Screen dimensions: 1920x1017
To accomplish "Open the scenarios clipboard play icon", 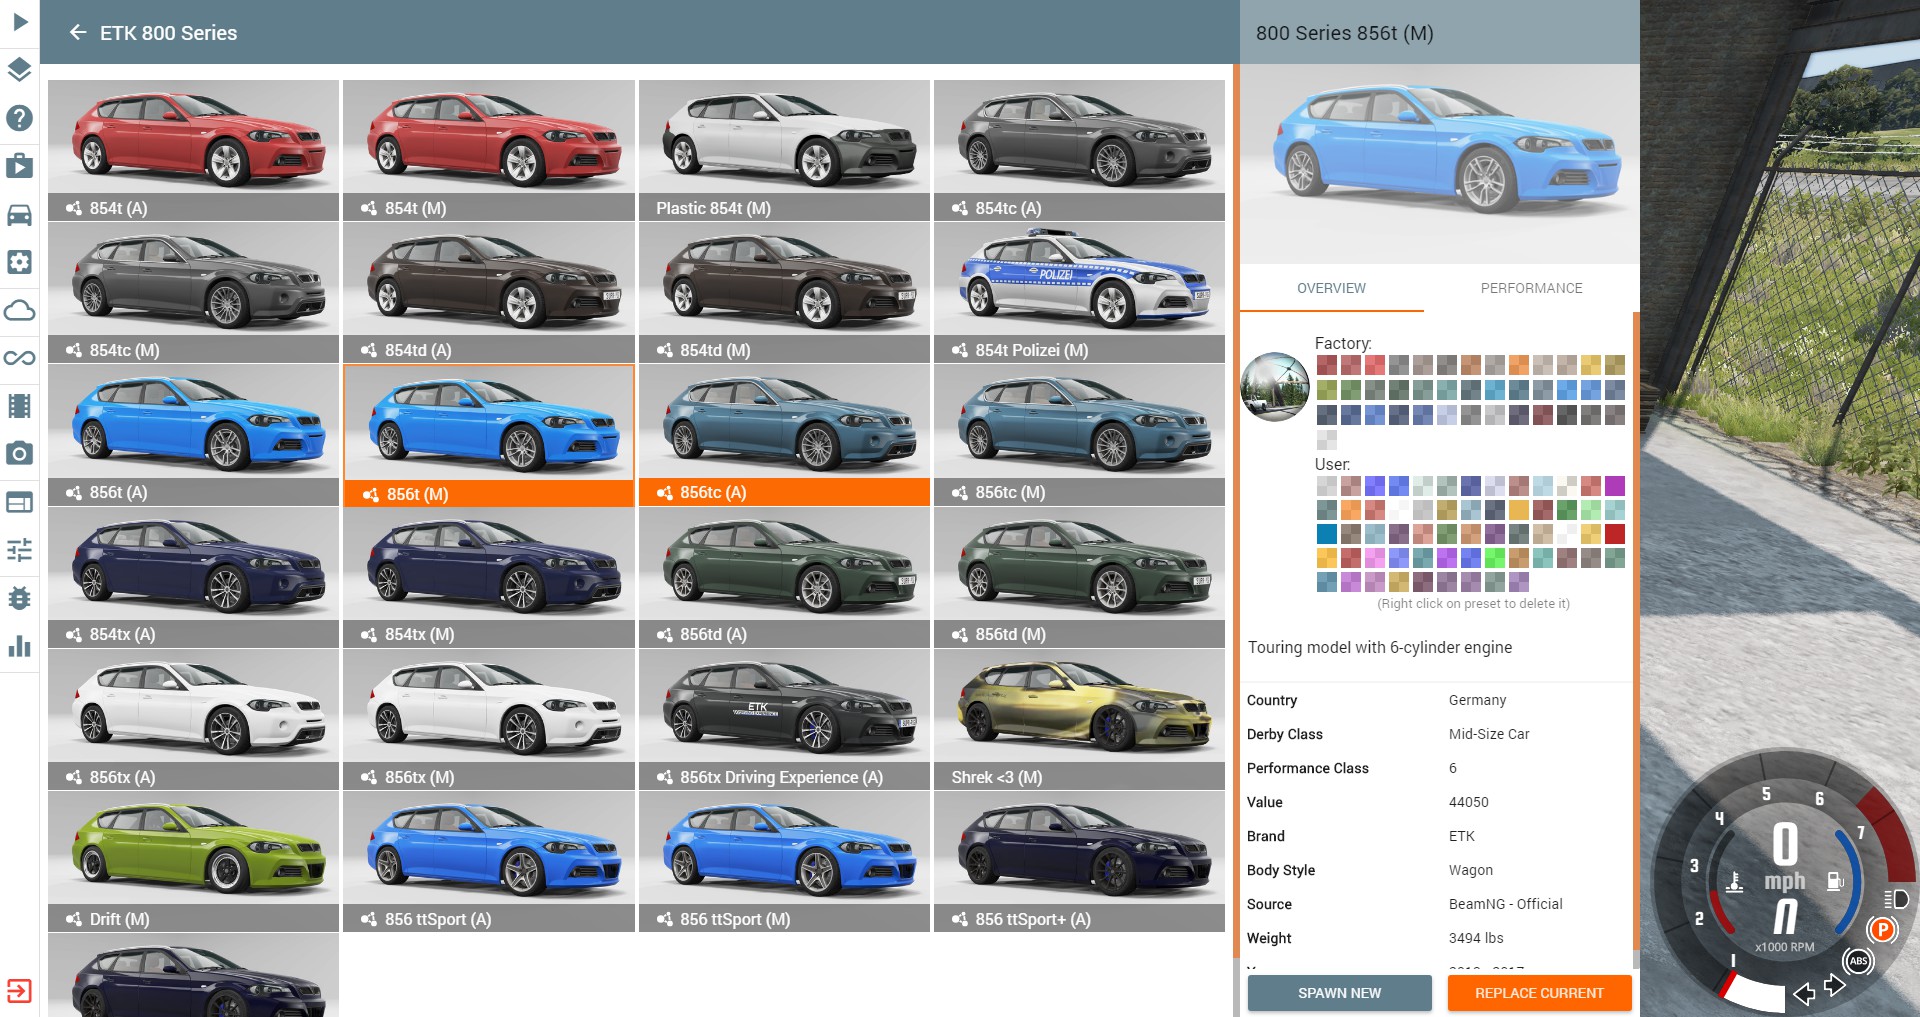I will [19, 166].
